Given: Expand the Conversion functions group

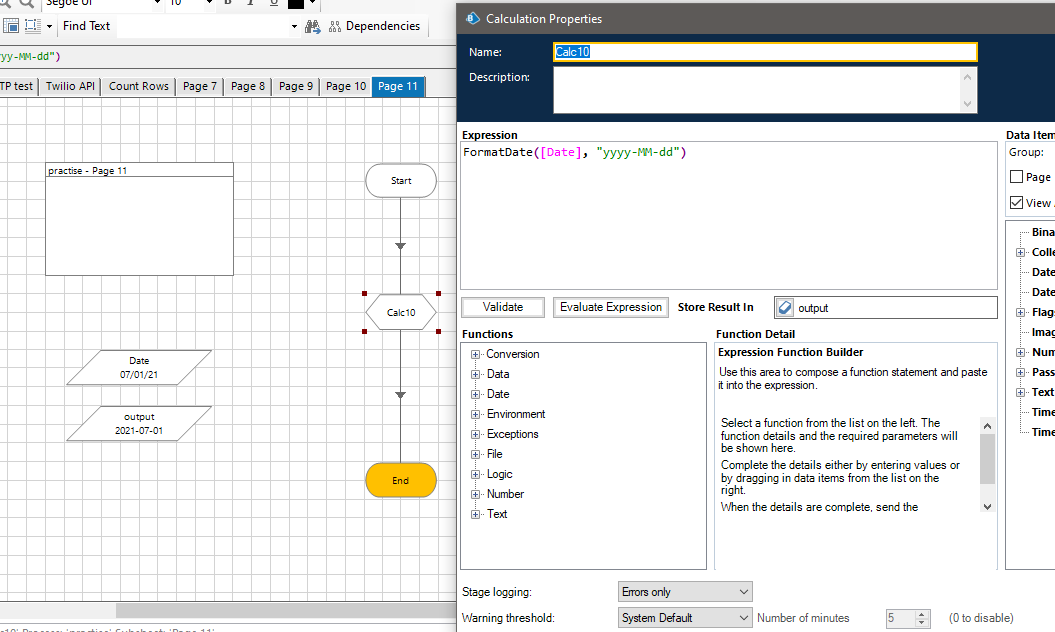Looking at the screenshot, I should pos(476,354).
